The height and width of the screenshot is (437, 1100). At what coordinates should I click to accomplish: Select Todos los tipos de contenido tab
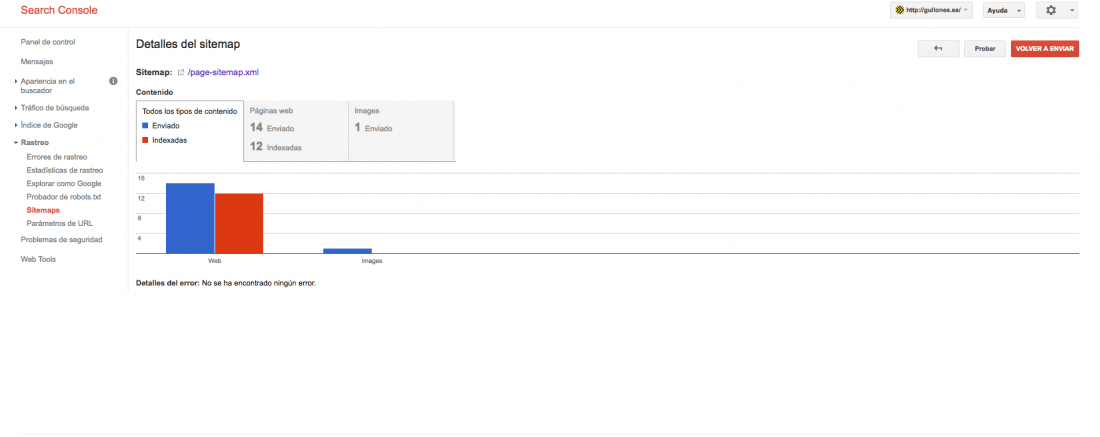point(190,130)
